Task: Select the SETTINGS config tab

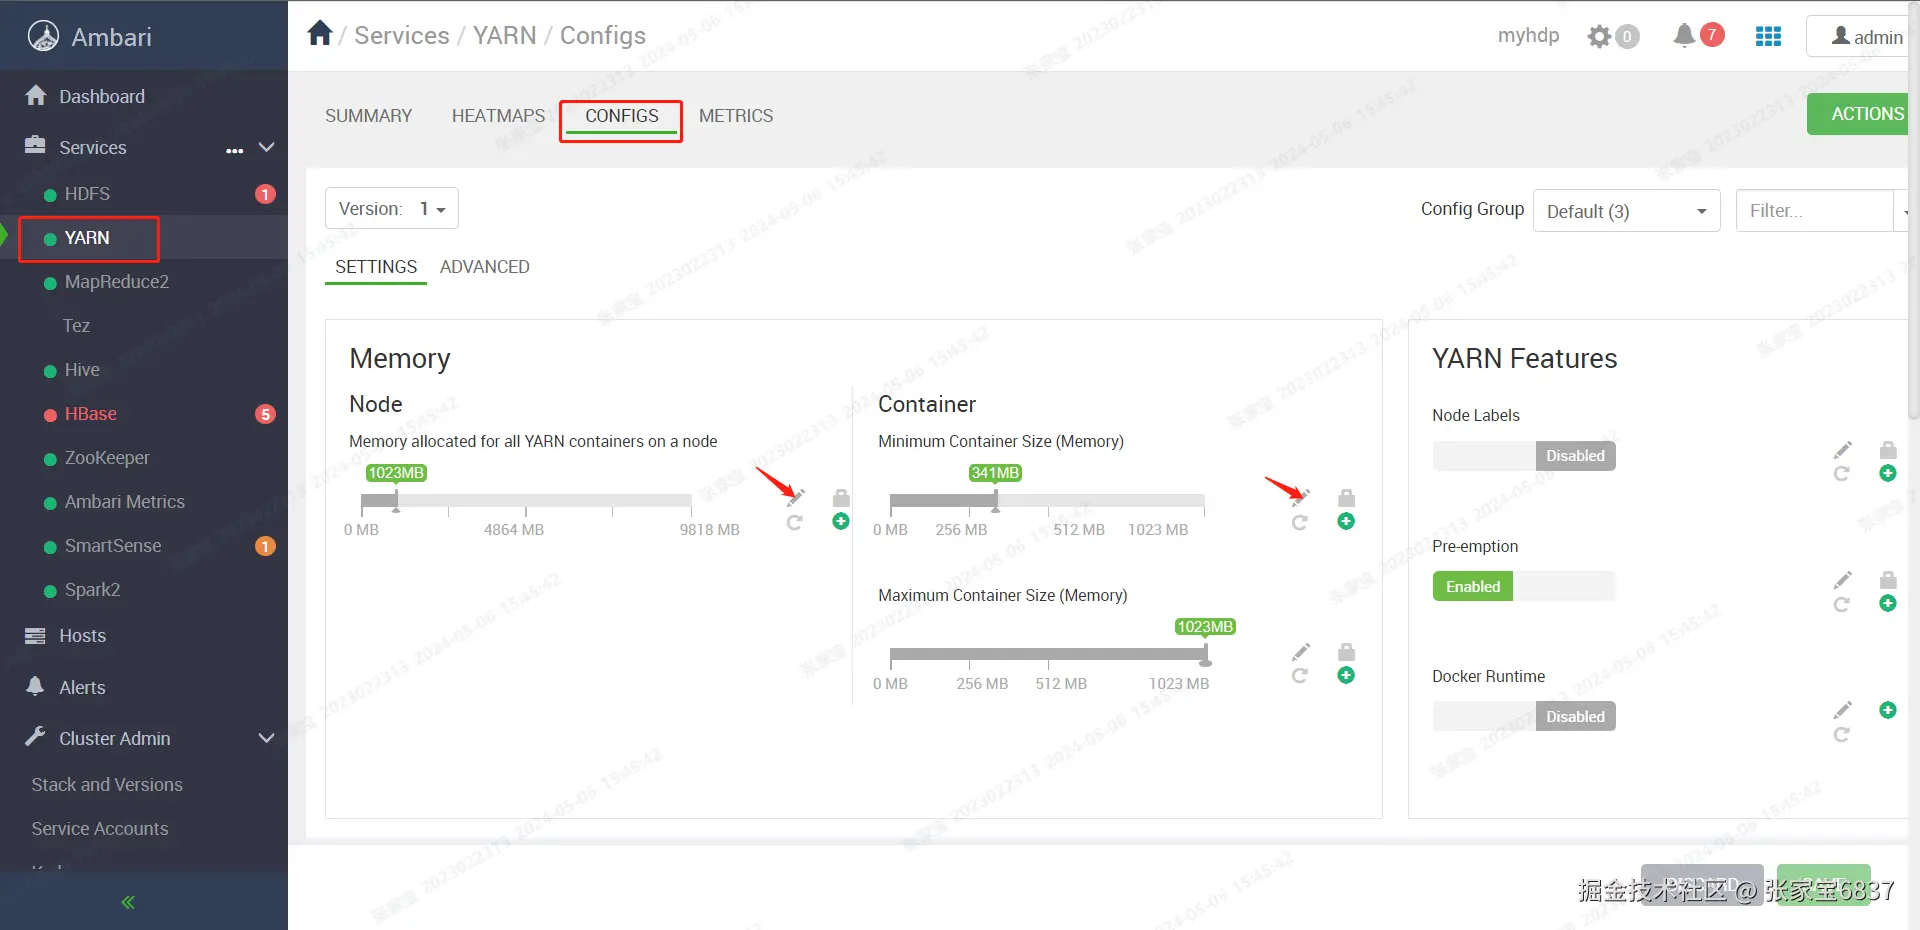Action: coord(376,267)
